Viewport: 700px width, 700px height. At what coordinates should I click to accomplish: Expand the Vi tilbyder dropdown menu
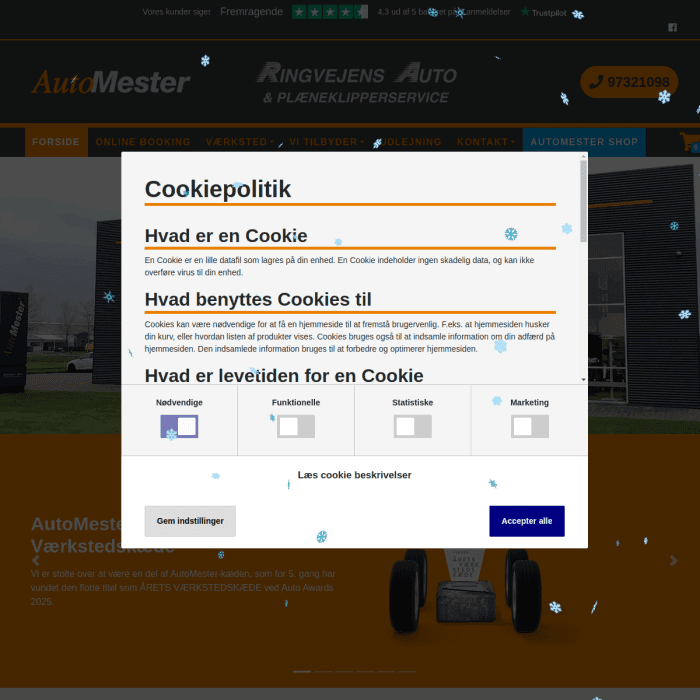coord(327,142)
